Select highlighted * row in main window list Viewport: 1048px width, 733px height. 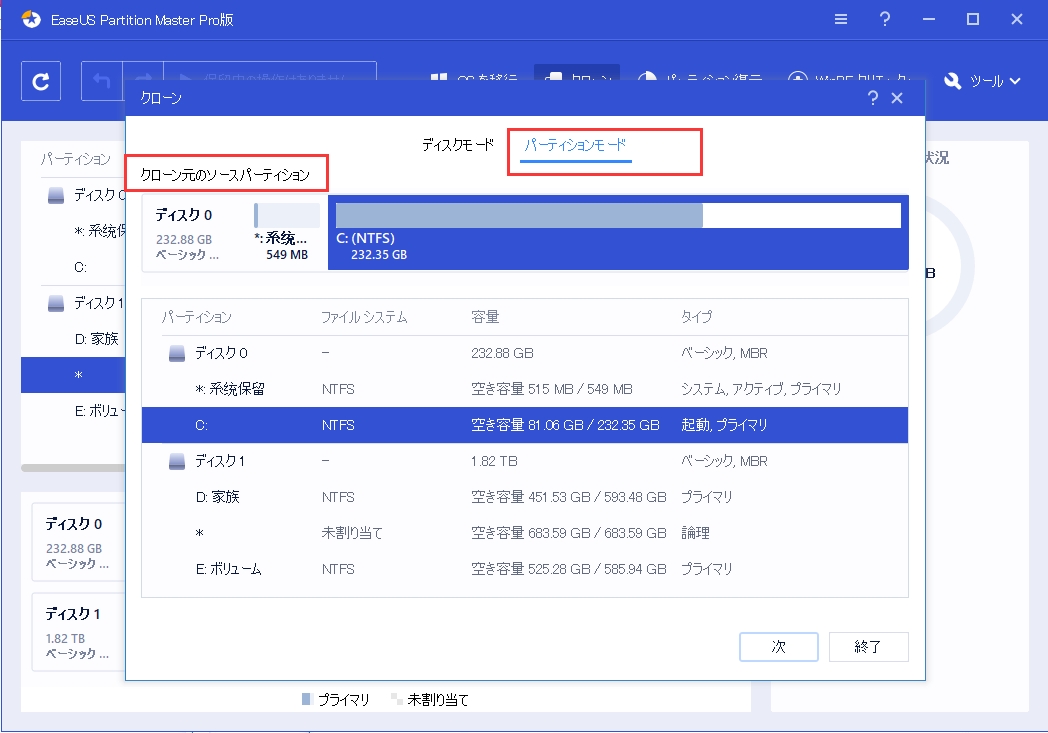tap(74, 375)
